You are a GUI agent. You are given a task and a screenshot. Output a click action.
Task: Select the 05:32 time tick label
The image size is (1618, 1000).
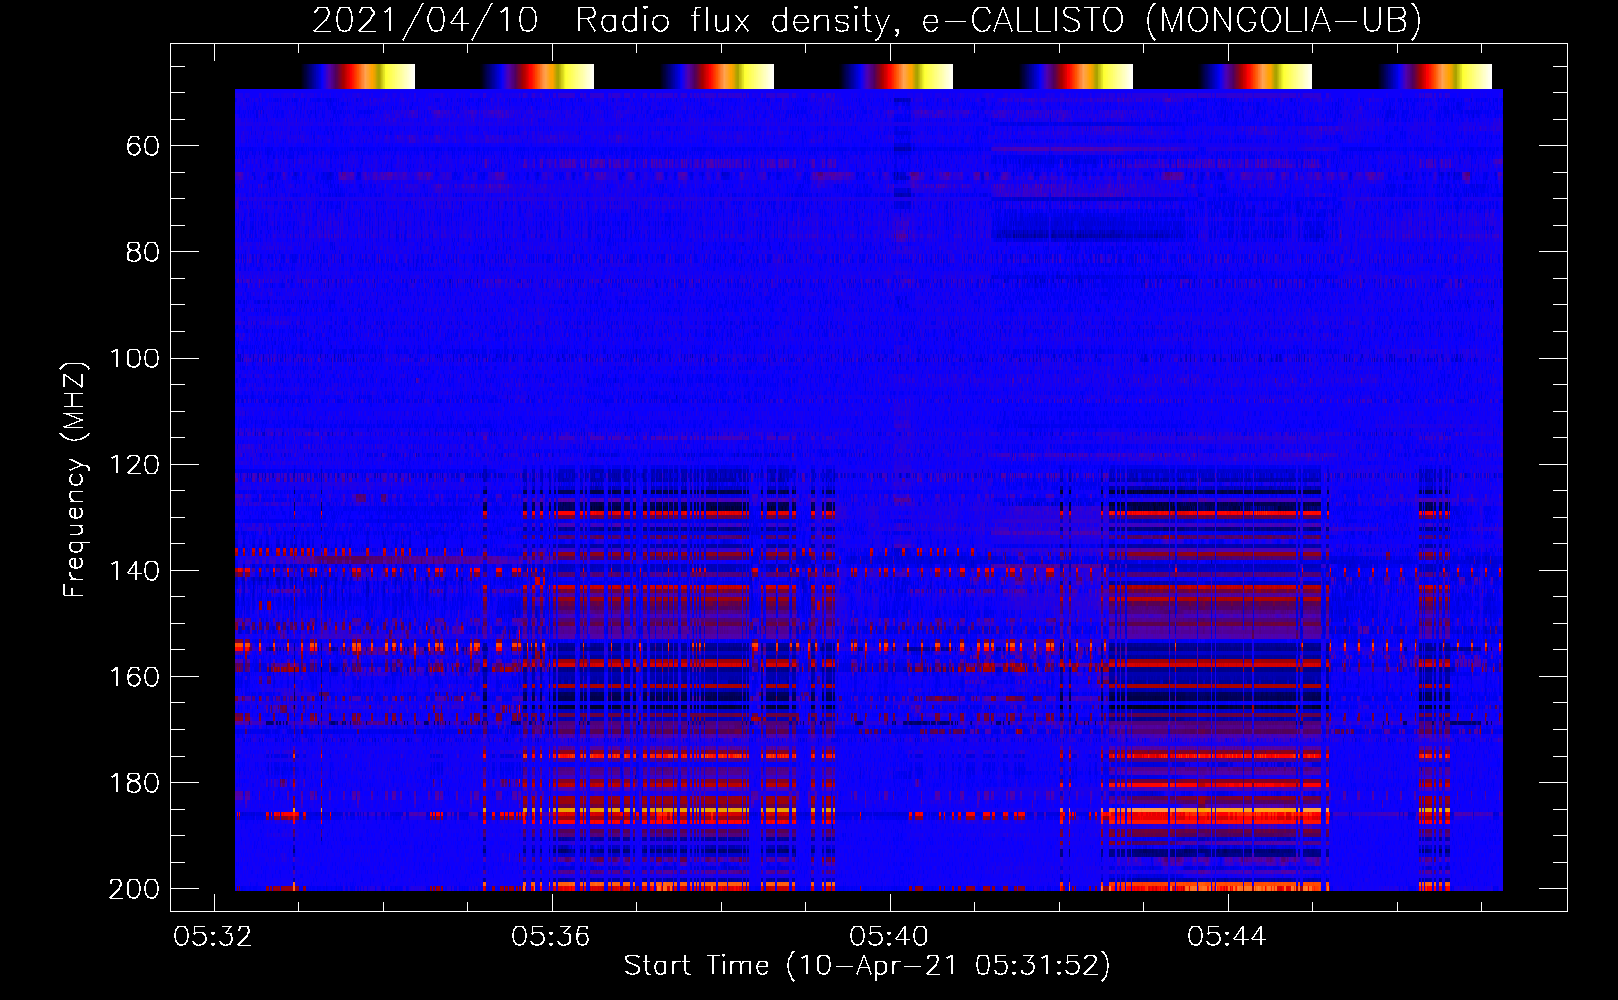[x=213, y=937]
